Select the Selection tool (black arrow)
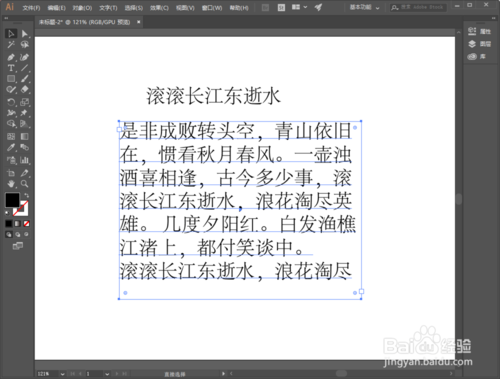Viewport: 500px width, 379px height. (x=11, y=34)
